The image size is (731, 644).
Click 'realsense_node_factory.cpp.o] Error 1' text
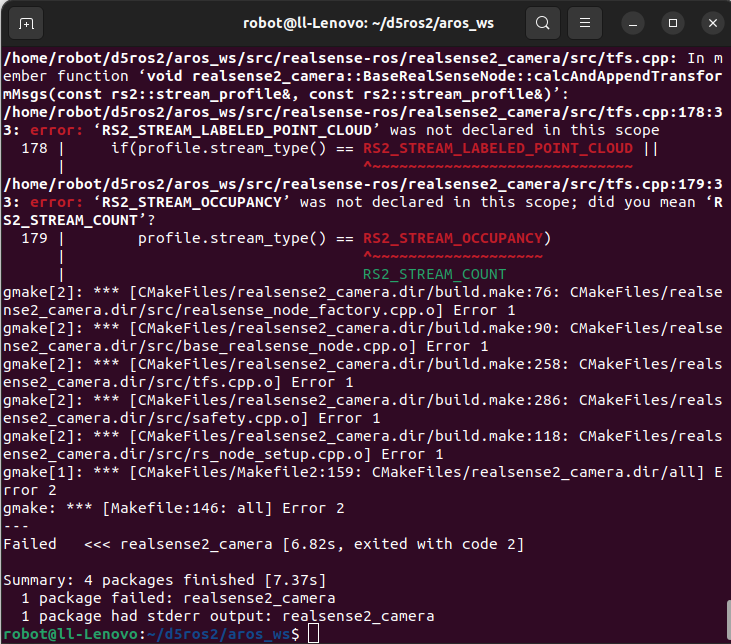pyautogui.click(x=340, y=311)
